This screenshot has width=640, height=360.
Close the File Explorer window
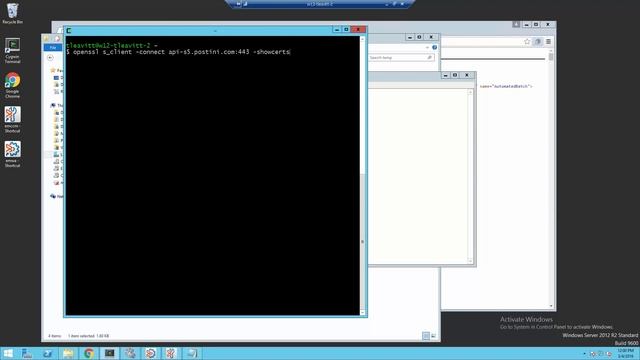coord(431,37)
